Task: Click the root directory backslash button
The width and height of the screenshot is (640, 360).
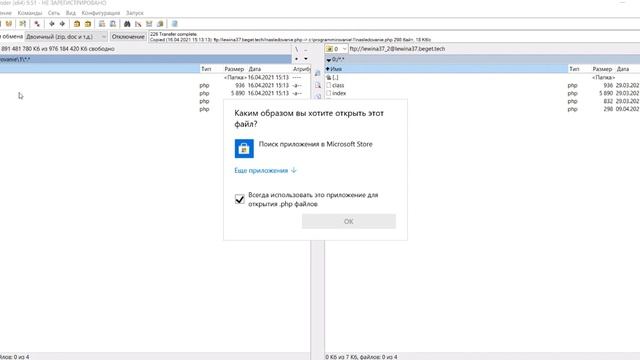Action: 297,49
